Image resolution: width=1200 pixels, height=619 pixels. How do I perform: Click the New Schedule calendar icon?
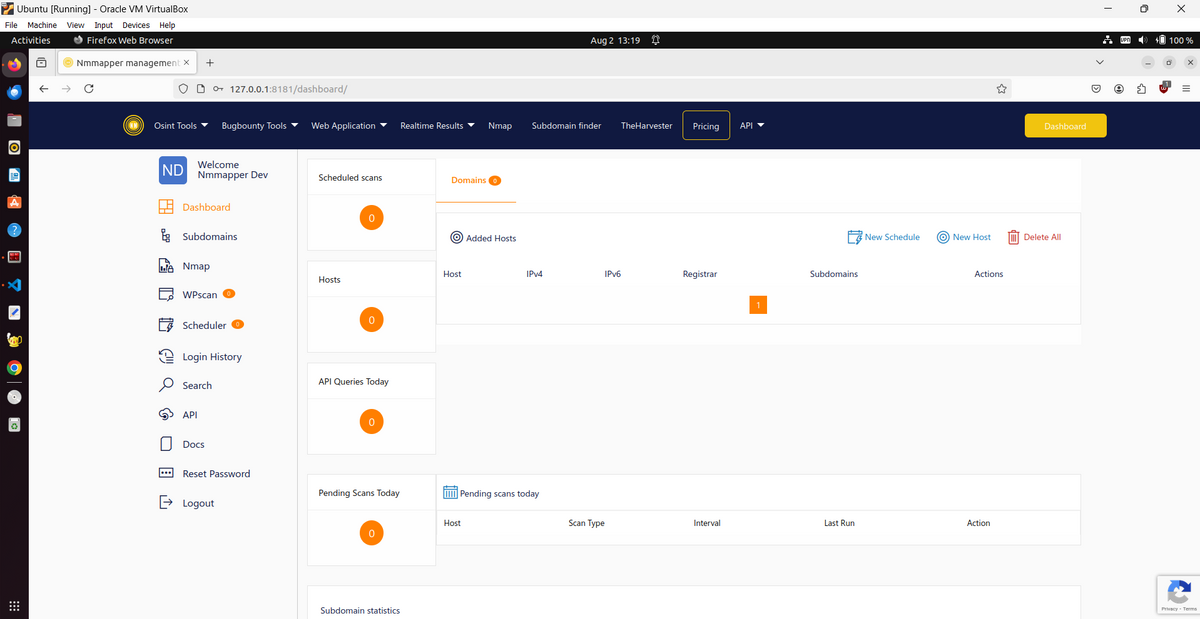coord(854,237)
